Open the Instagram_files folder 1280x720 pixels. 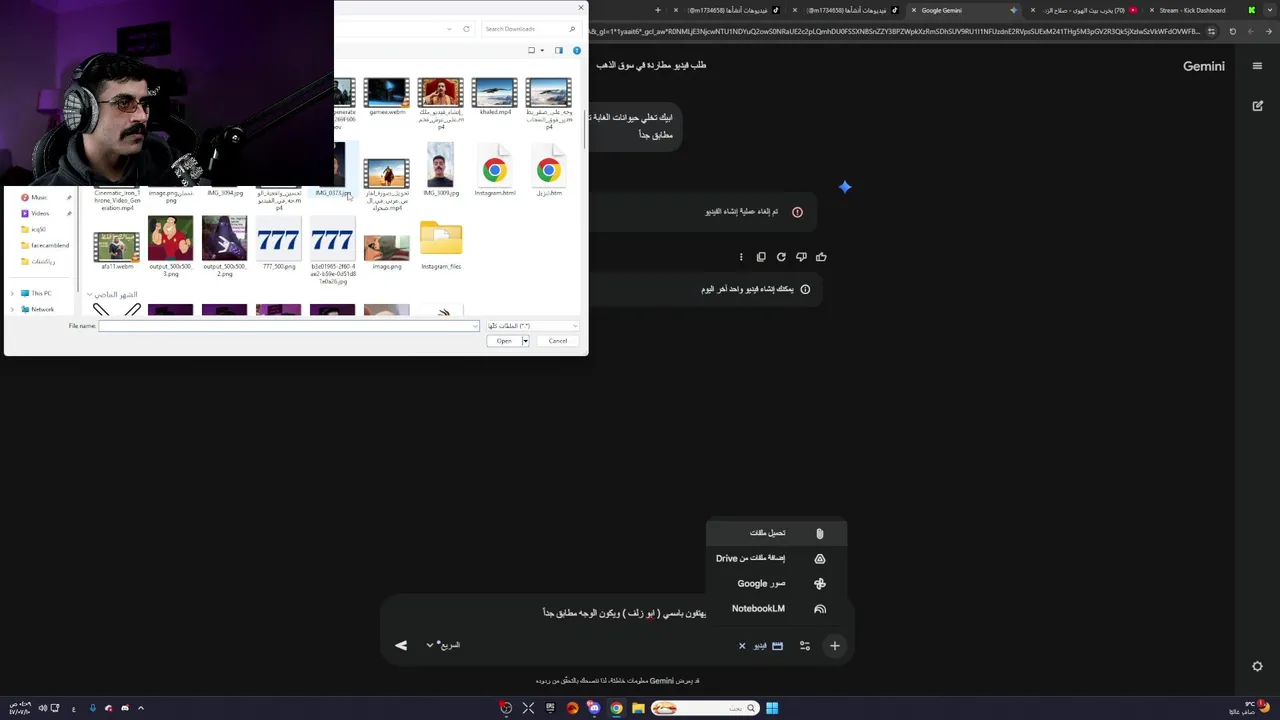(441, 247)
